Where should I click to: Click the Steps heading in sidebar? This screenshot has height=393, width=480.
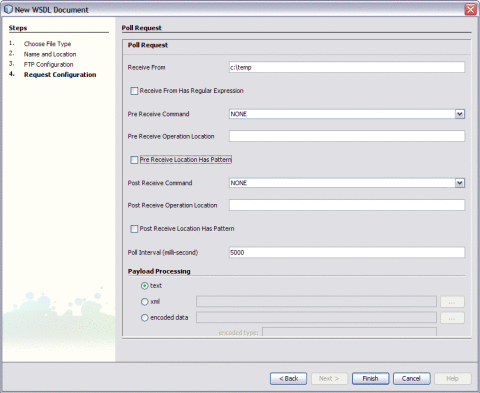pyautogui.click(x=18, y=28)
